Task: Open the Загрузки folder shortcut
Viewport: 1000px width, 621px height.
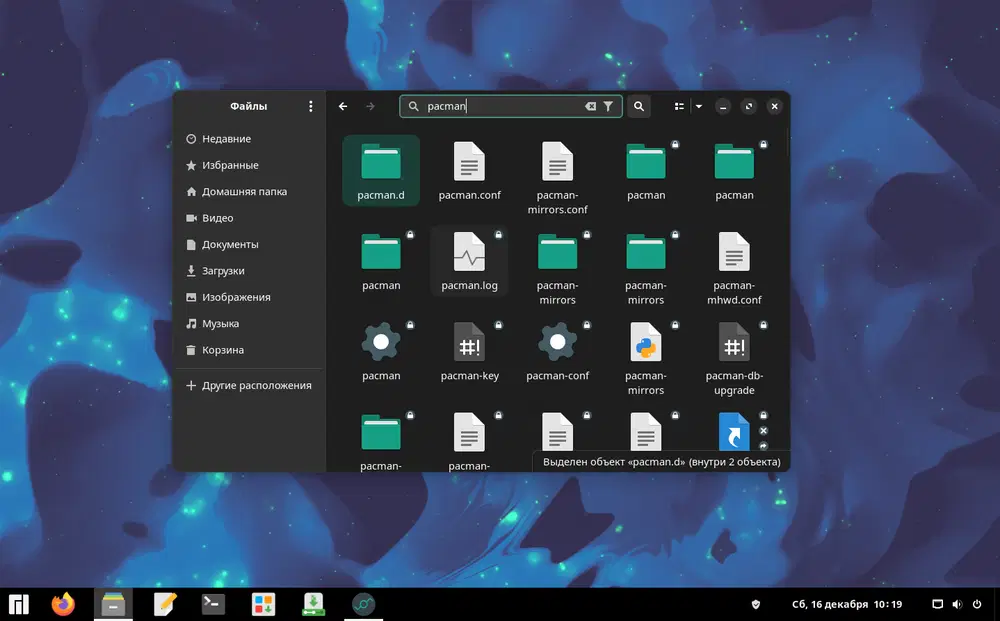Action: coord(223,271)
